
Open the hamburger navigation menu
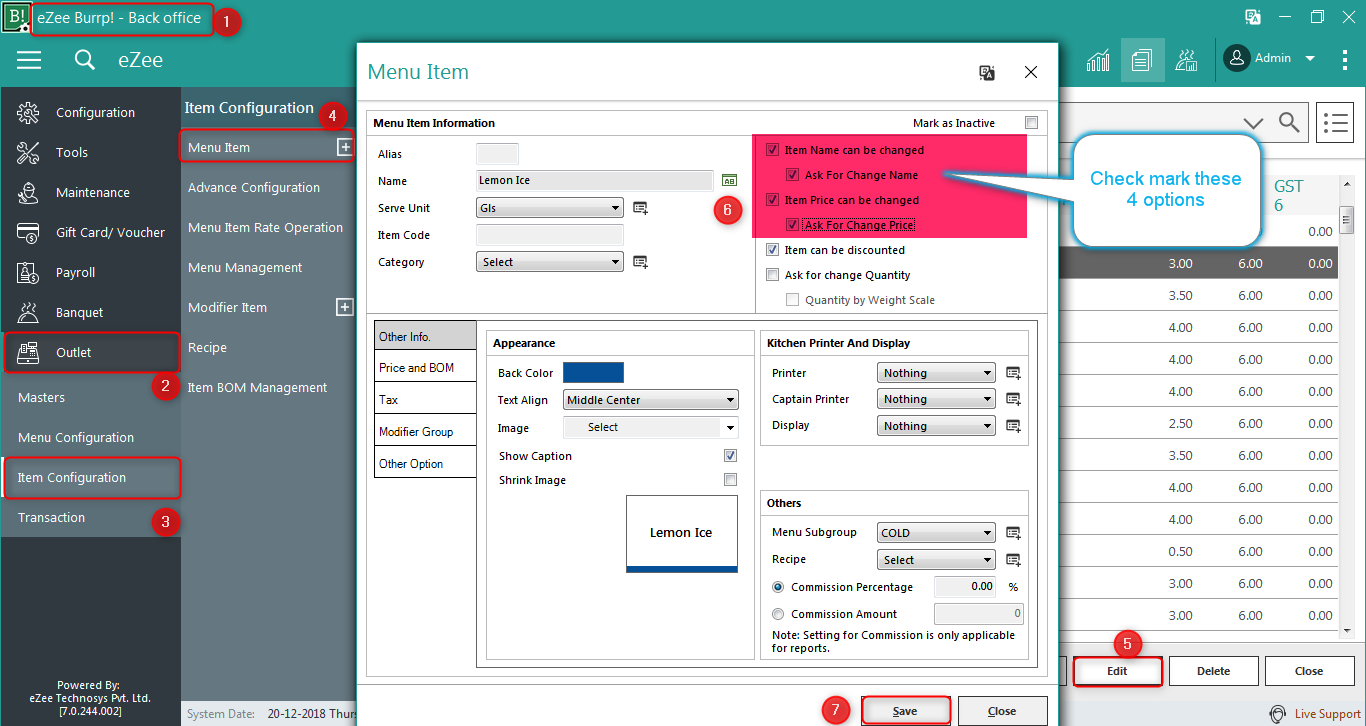pos(29,60)
